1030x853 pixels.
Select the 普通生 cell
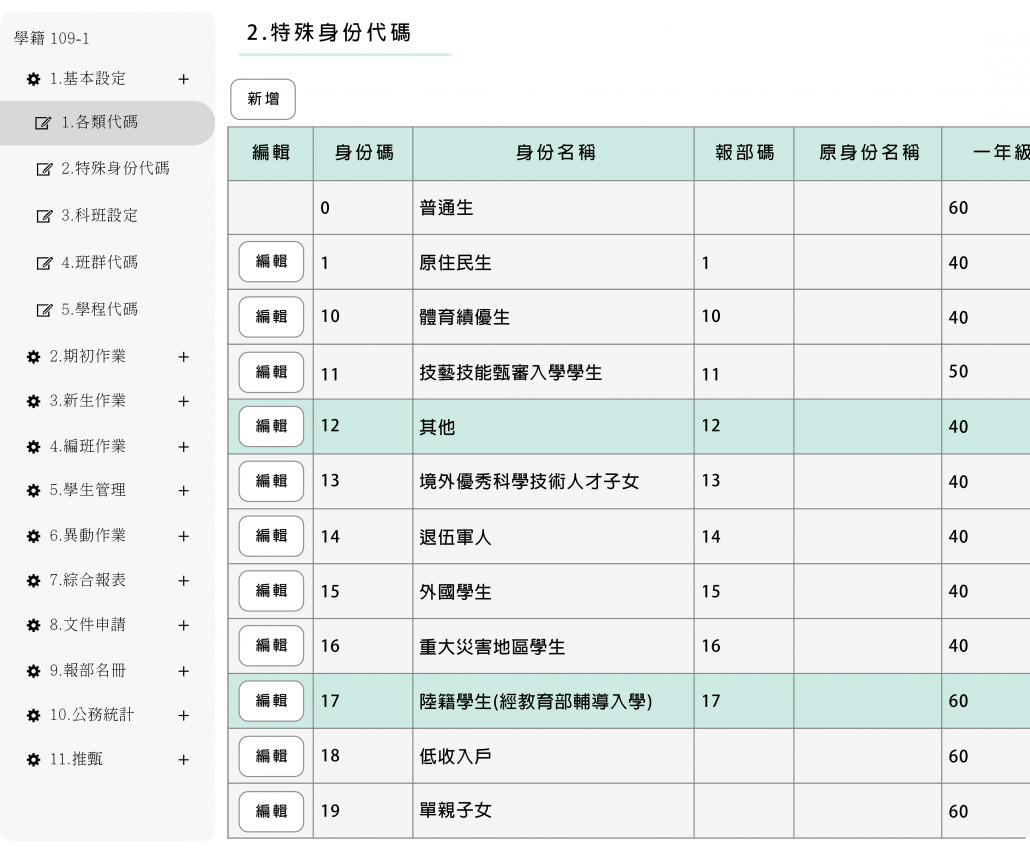point(554,208)
